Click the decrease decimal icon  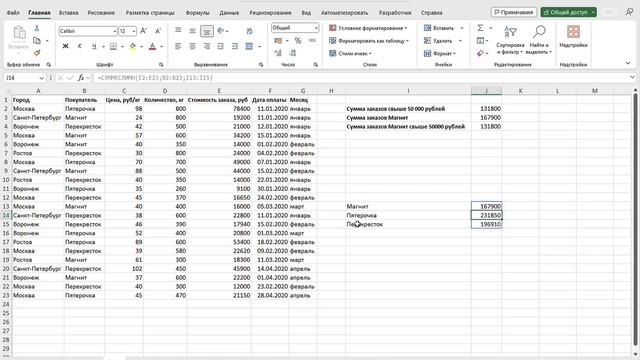(293, 53)
